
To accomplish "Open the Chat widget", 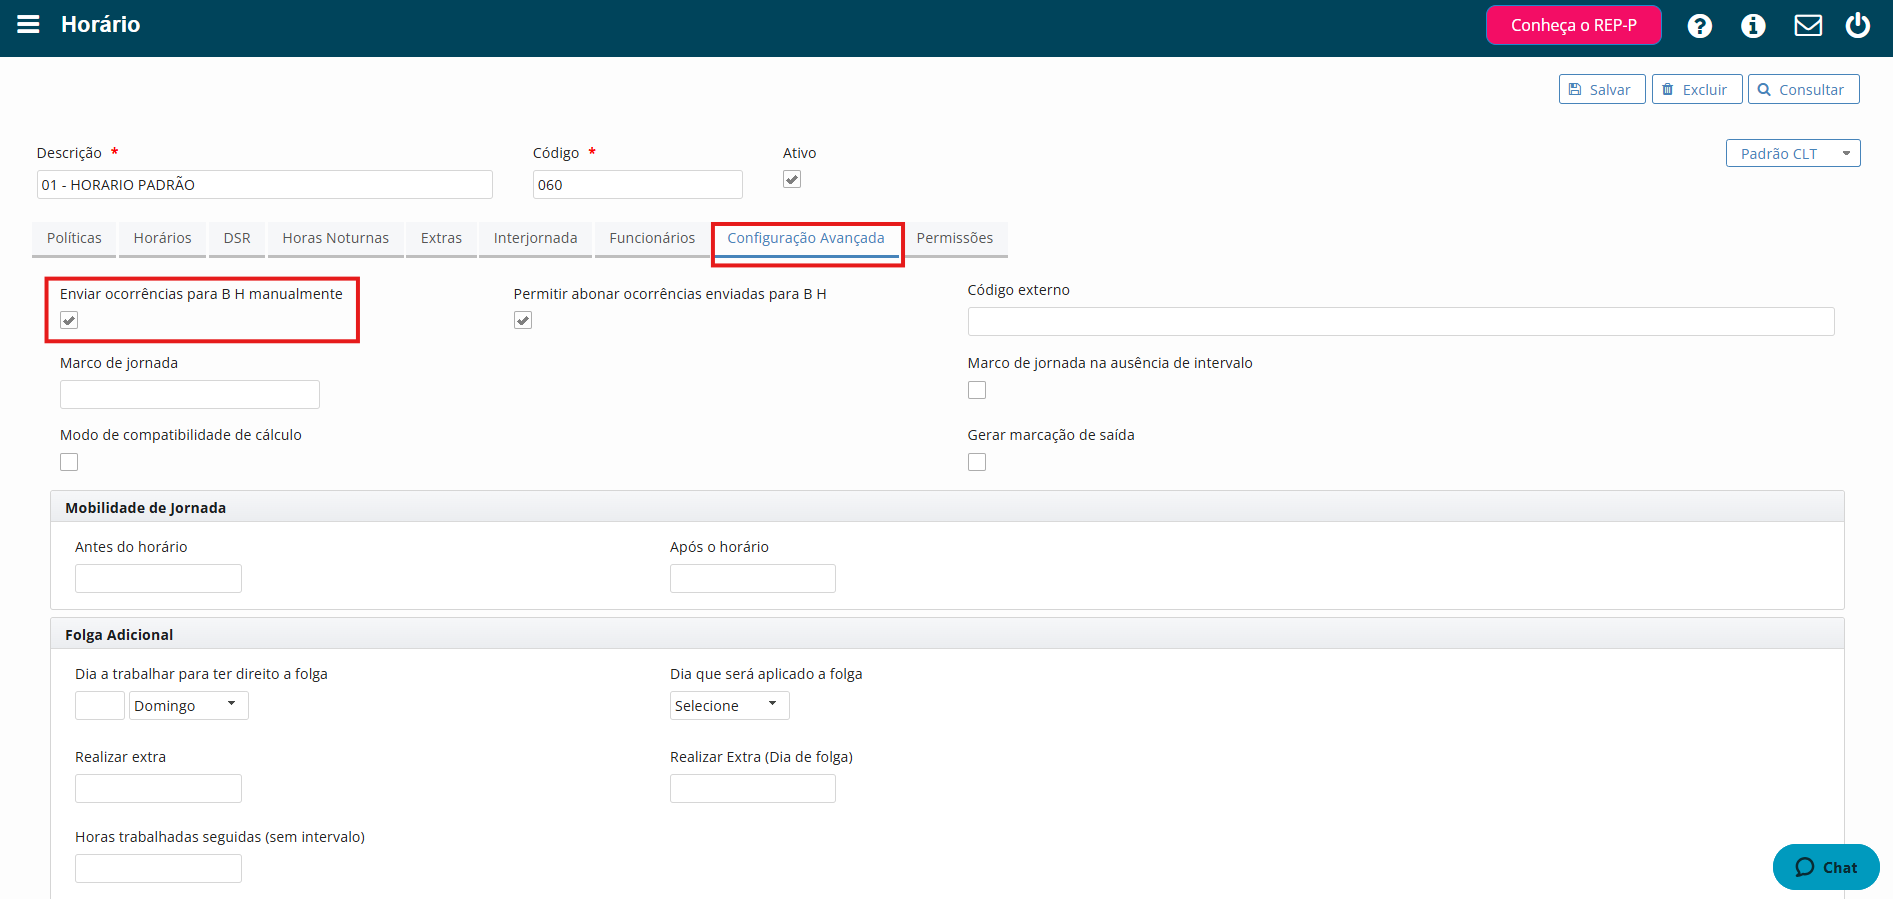I will [1826, 867].
